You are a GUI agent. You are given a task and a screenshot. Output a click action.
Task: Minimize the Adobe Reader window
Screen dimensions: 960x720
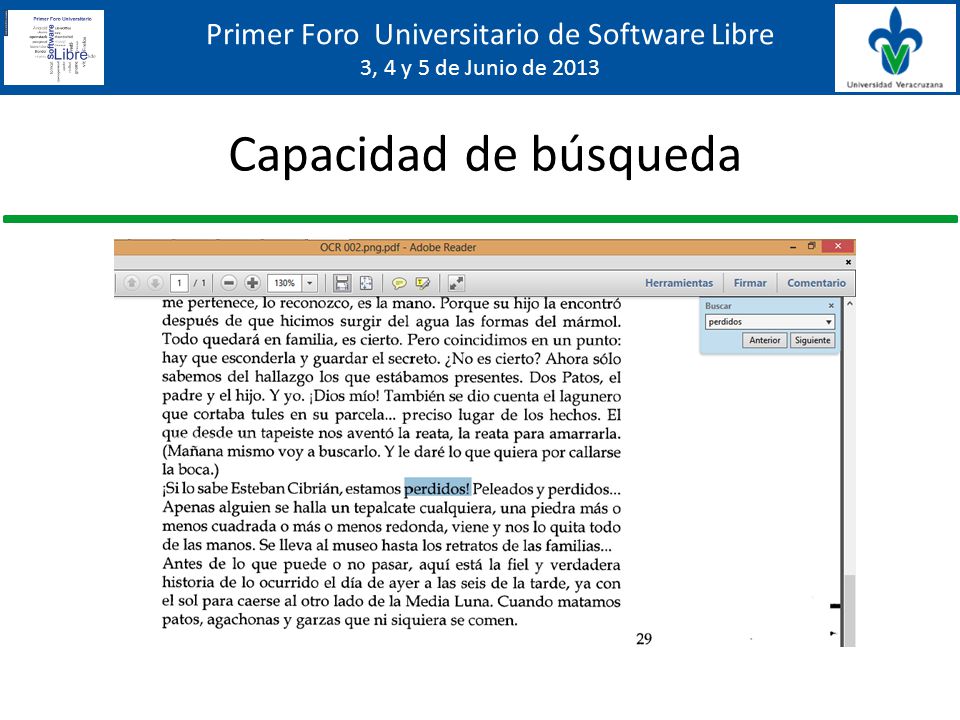pos(793,247)
